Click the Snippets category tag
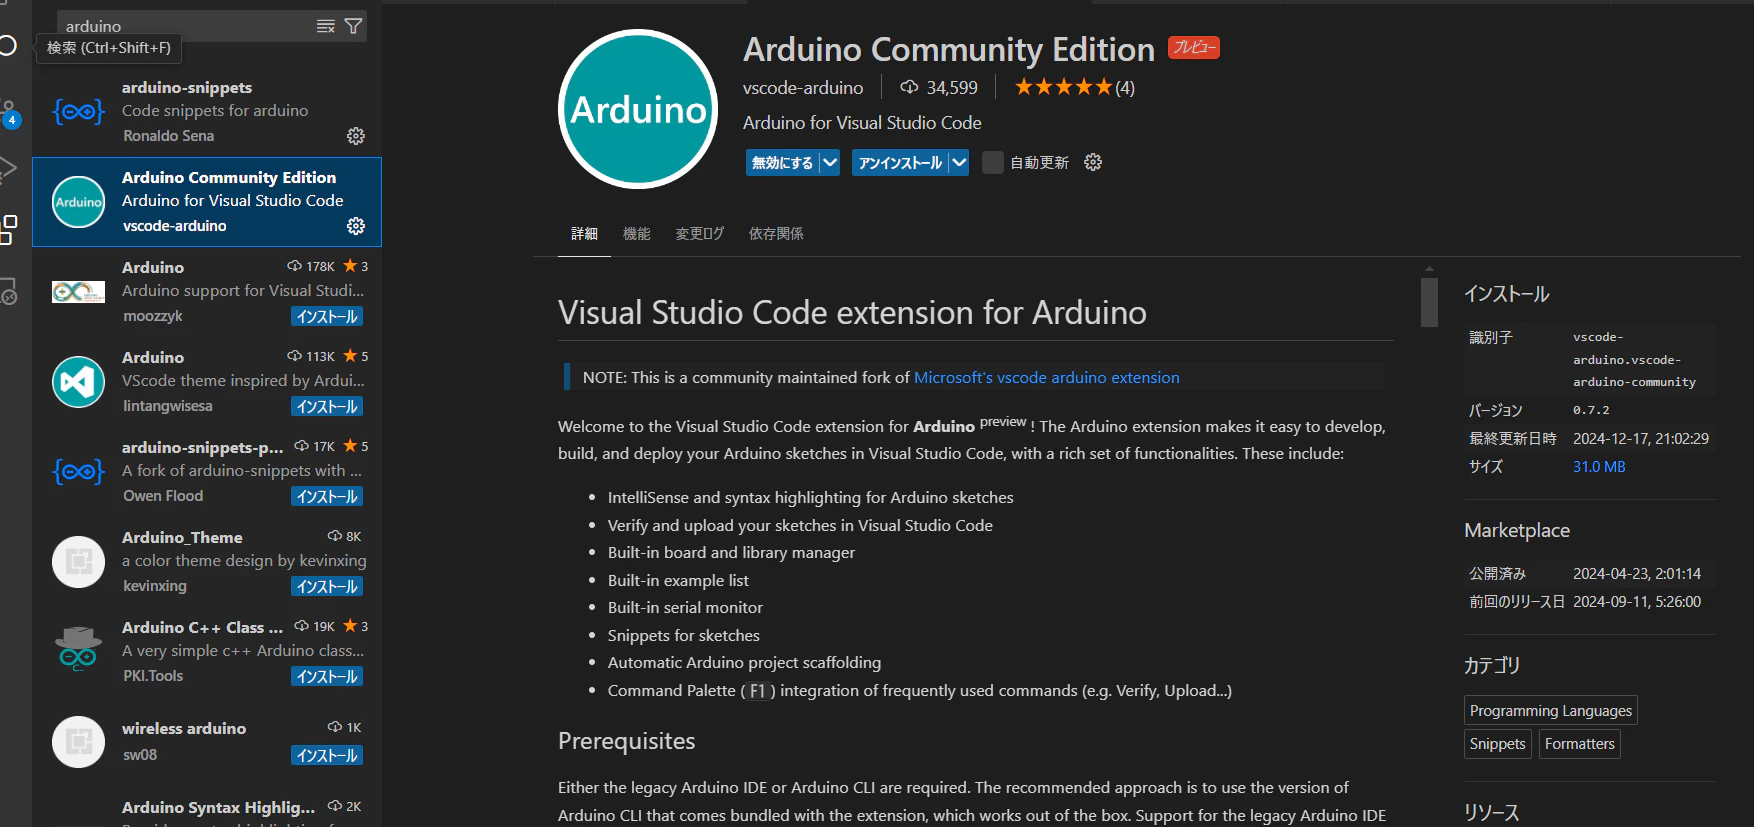This screenshot has width=1754, height=827. 1497,743
